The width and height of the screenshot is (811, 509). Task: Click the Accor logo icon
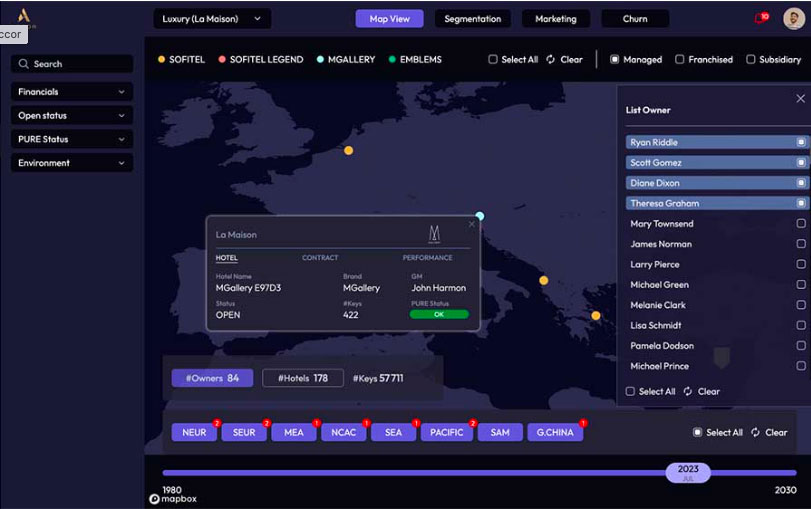click(23, 16)
